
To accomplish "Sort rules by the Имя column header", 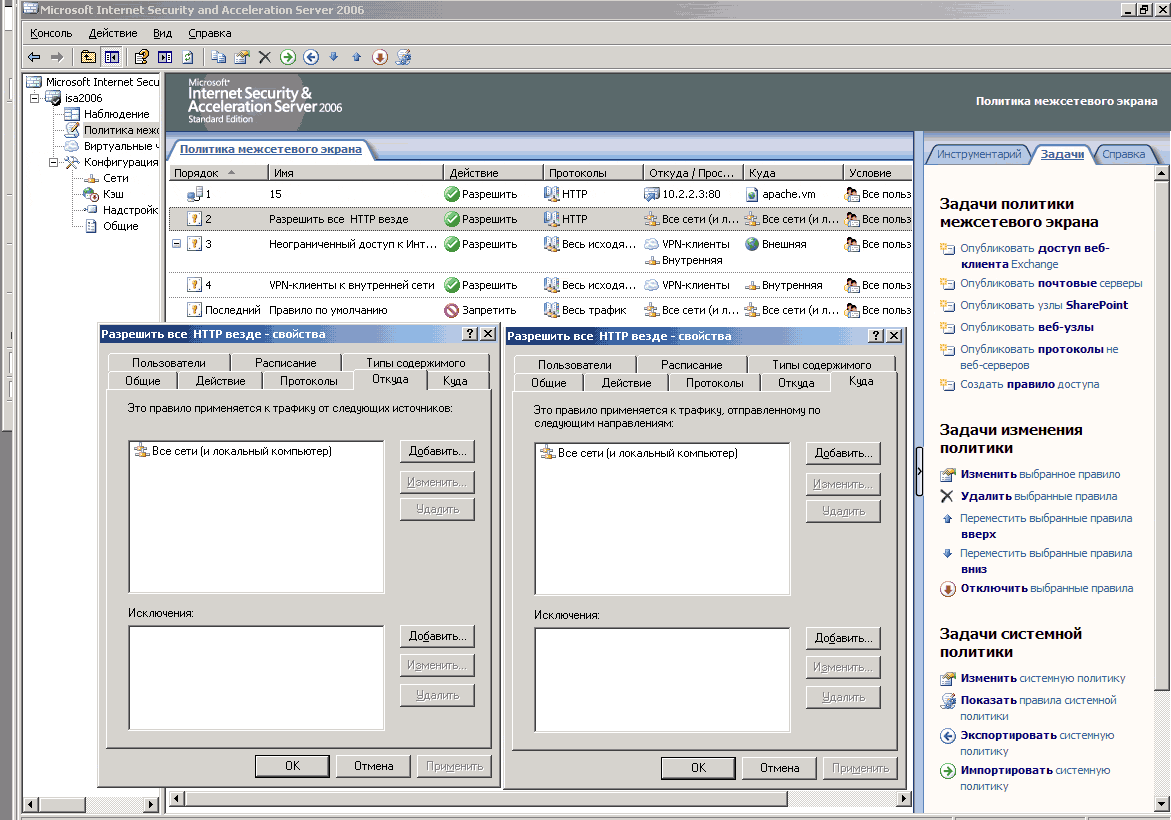I will pyautogui.click(x=284, y=173).
